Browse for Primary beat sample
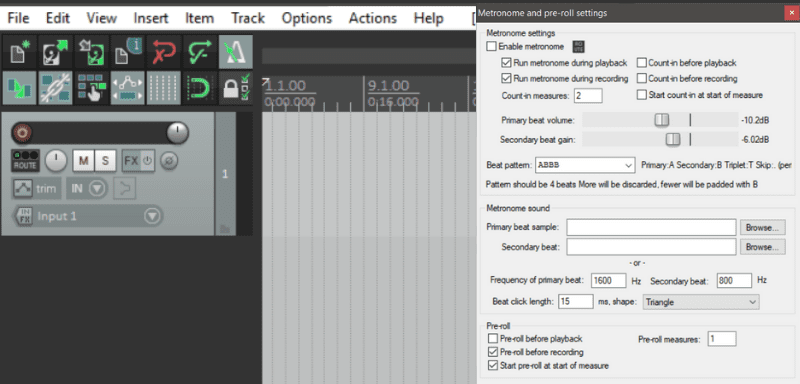800x384 pixels. (762, 227)
